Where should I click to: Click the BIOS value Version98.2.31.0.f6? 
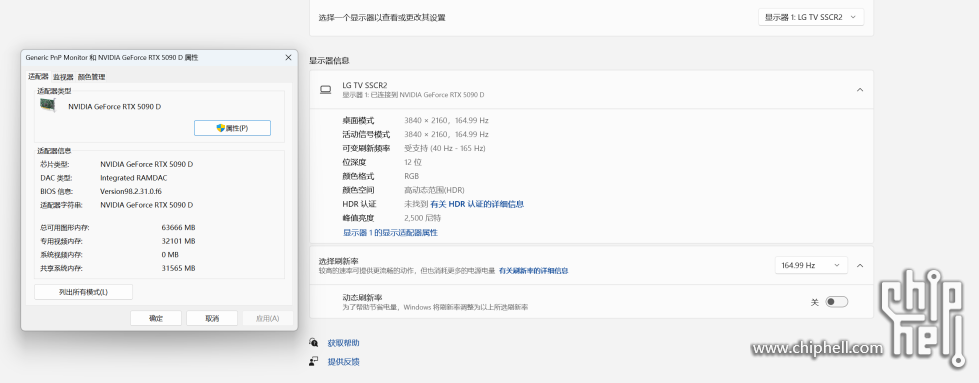coord(130,191)
